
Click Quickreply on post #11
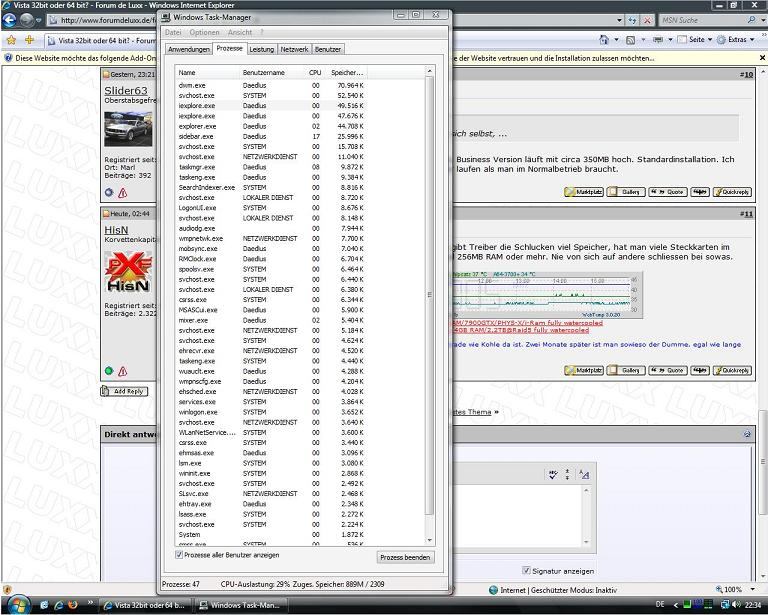pos(732,370)
